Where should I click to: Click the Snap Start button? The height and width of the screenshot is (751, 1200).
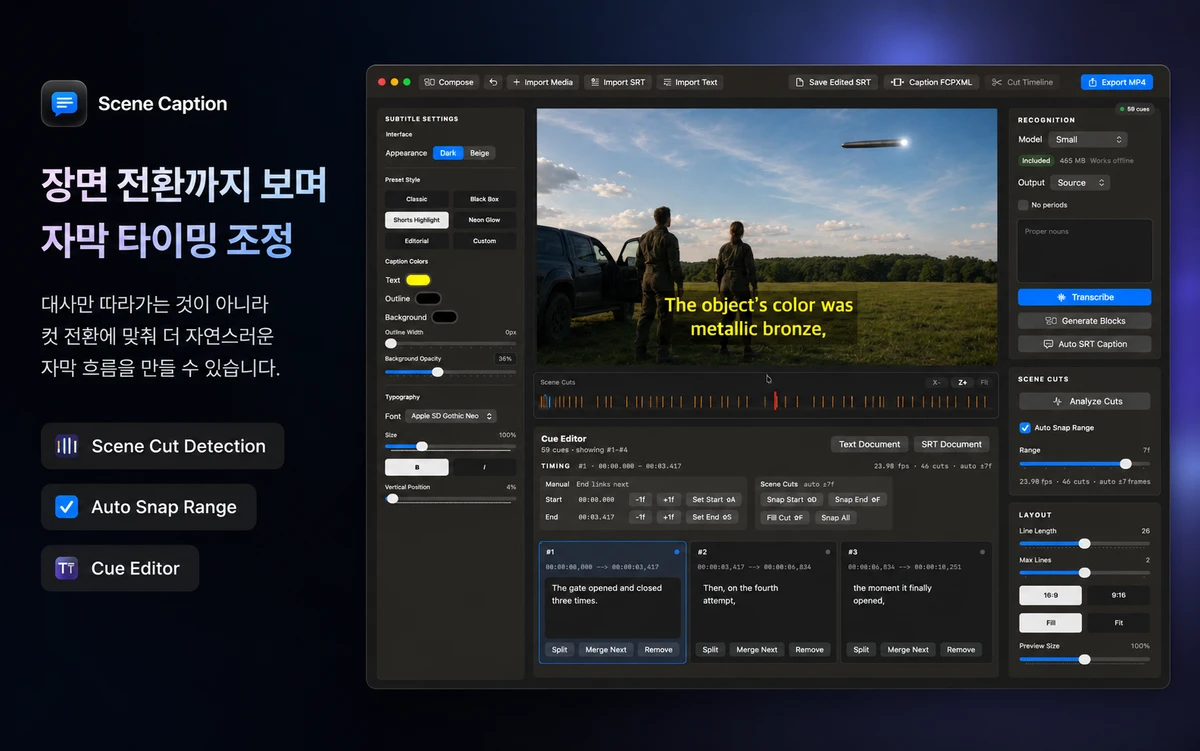(x=791, y=499)
